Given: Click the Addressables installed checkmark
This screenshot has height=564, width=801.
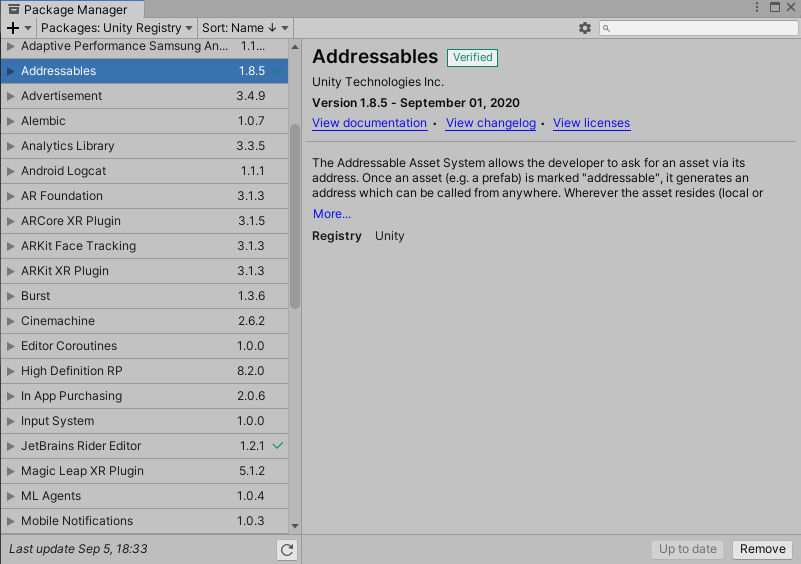Looking at the screenshot, I should pos(278,70).
